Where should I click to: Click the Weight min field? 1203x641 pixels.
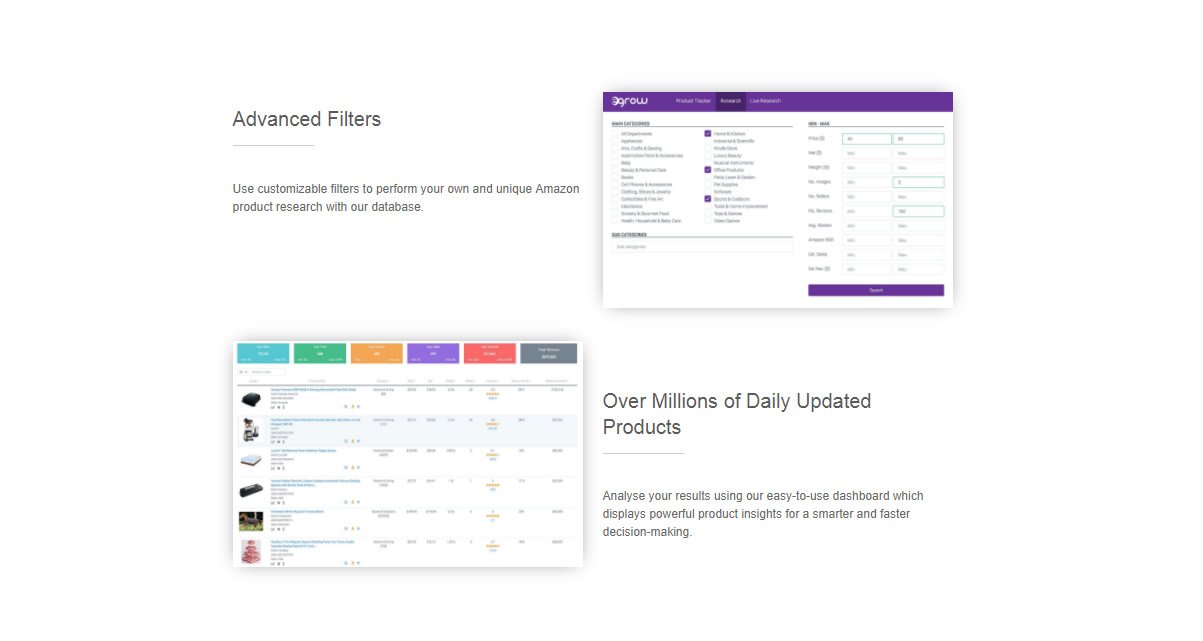tap(867, 168)
